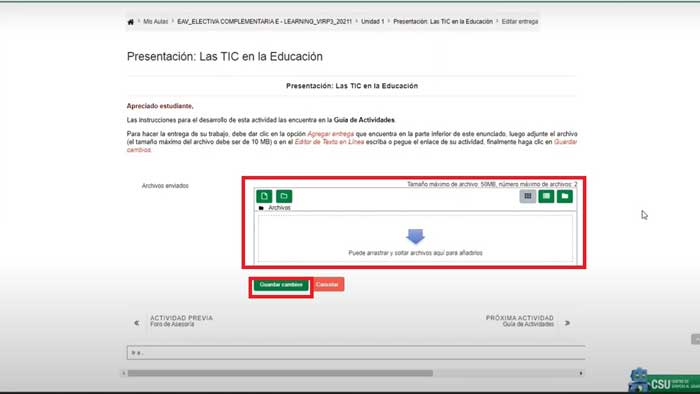
Task: Click the scrollbar right arrow
Action: (581, 373)
